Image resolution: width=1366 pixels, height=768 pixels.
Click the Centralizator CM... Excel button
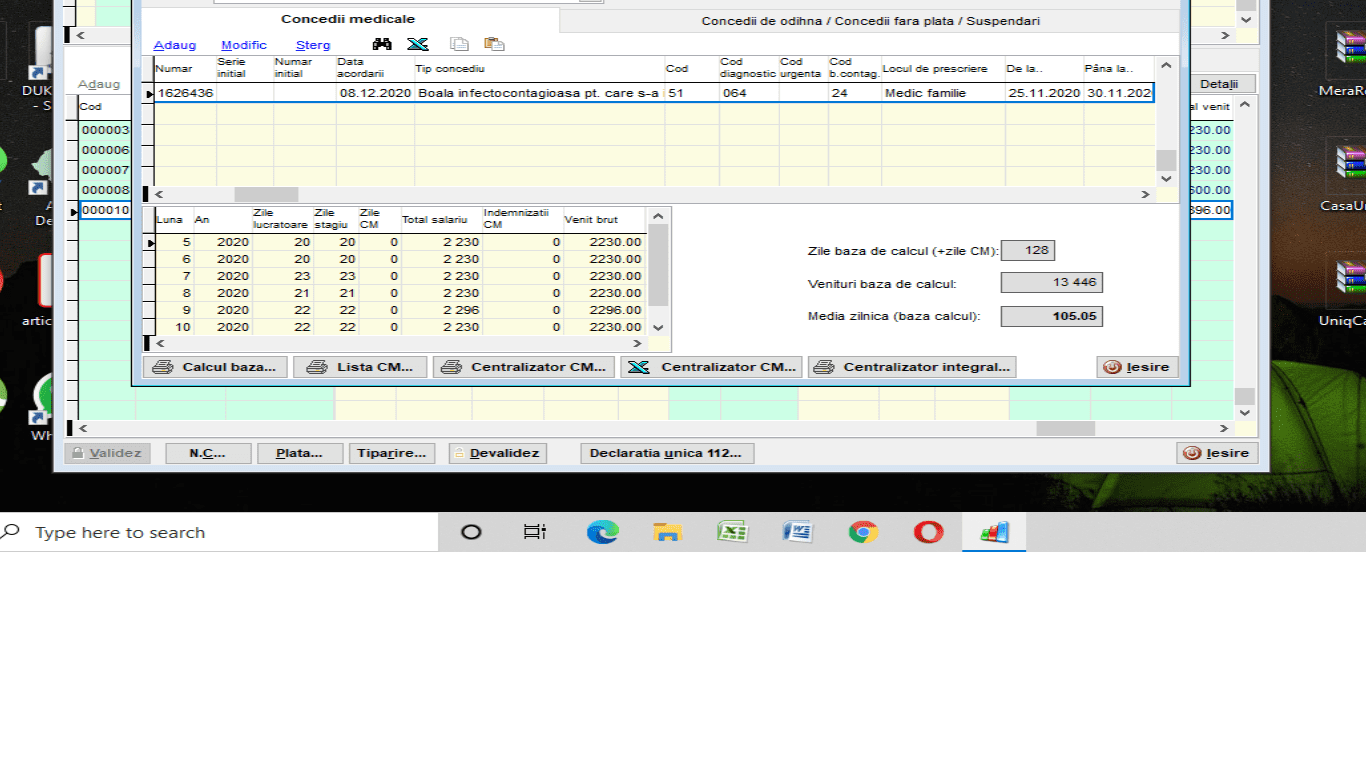(x=711, y=367)
